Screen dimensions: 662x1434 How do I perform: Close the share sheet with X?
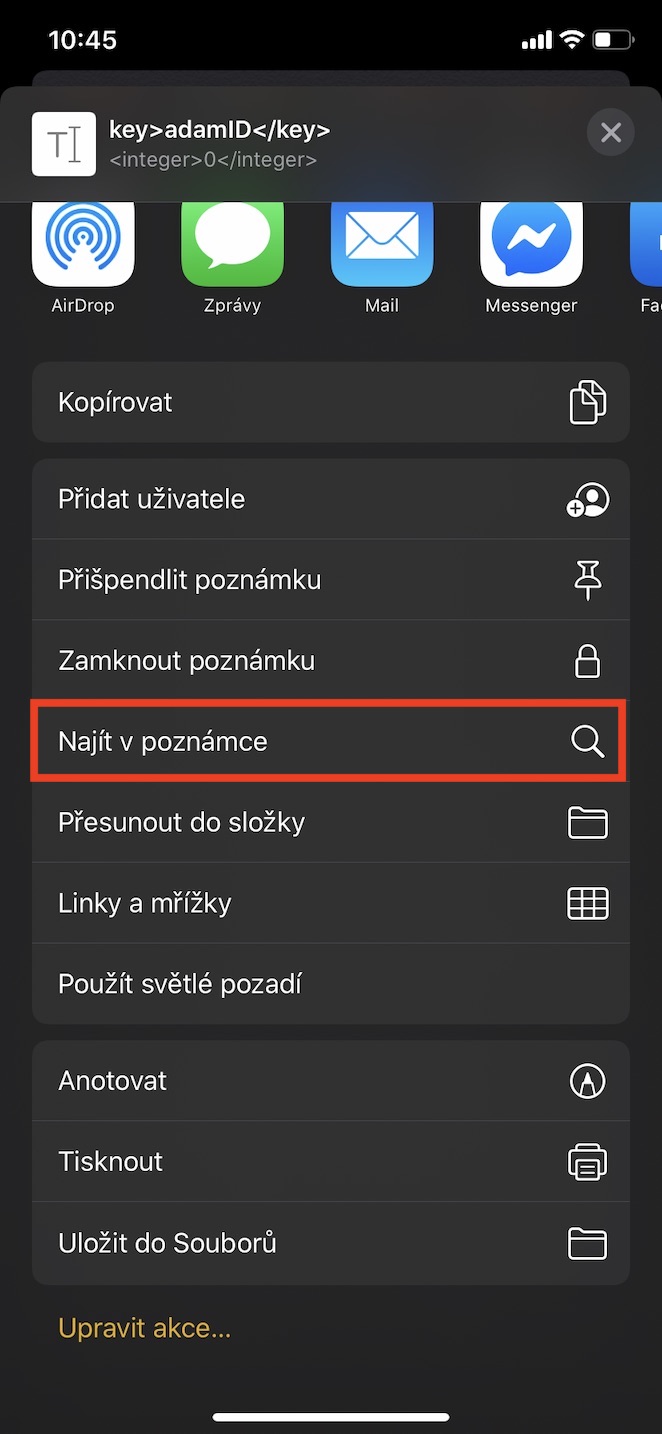point(610,133)
